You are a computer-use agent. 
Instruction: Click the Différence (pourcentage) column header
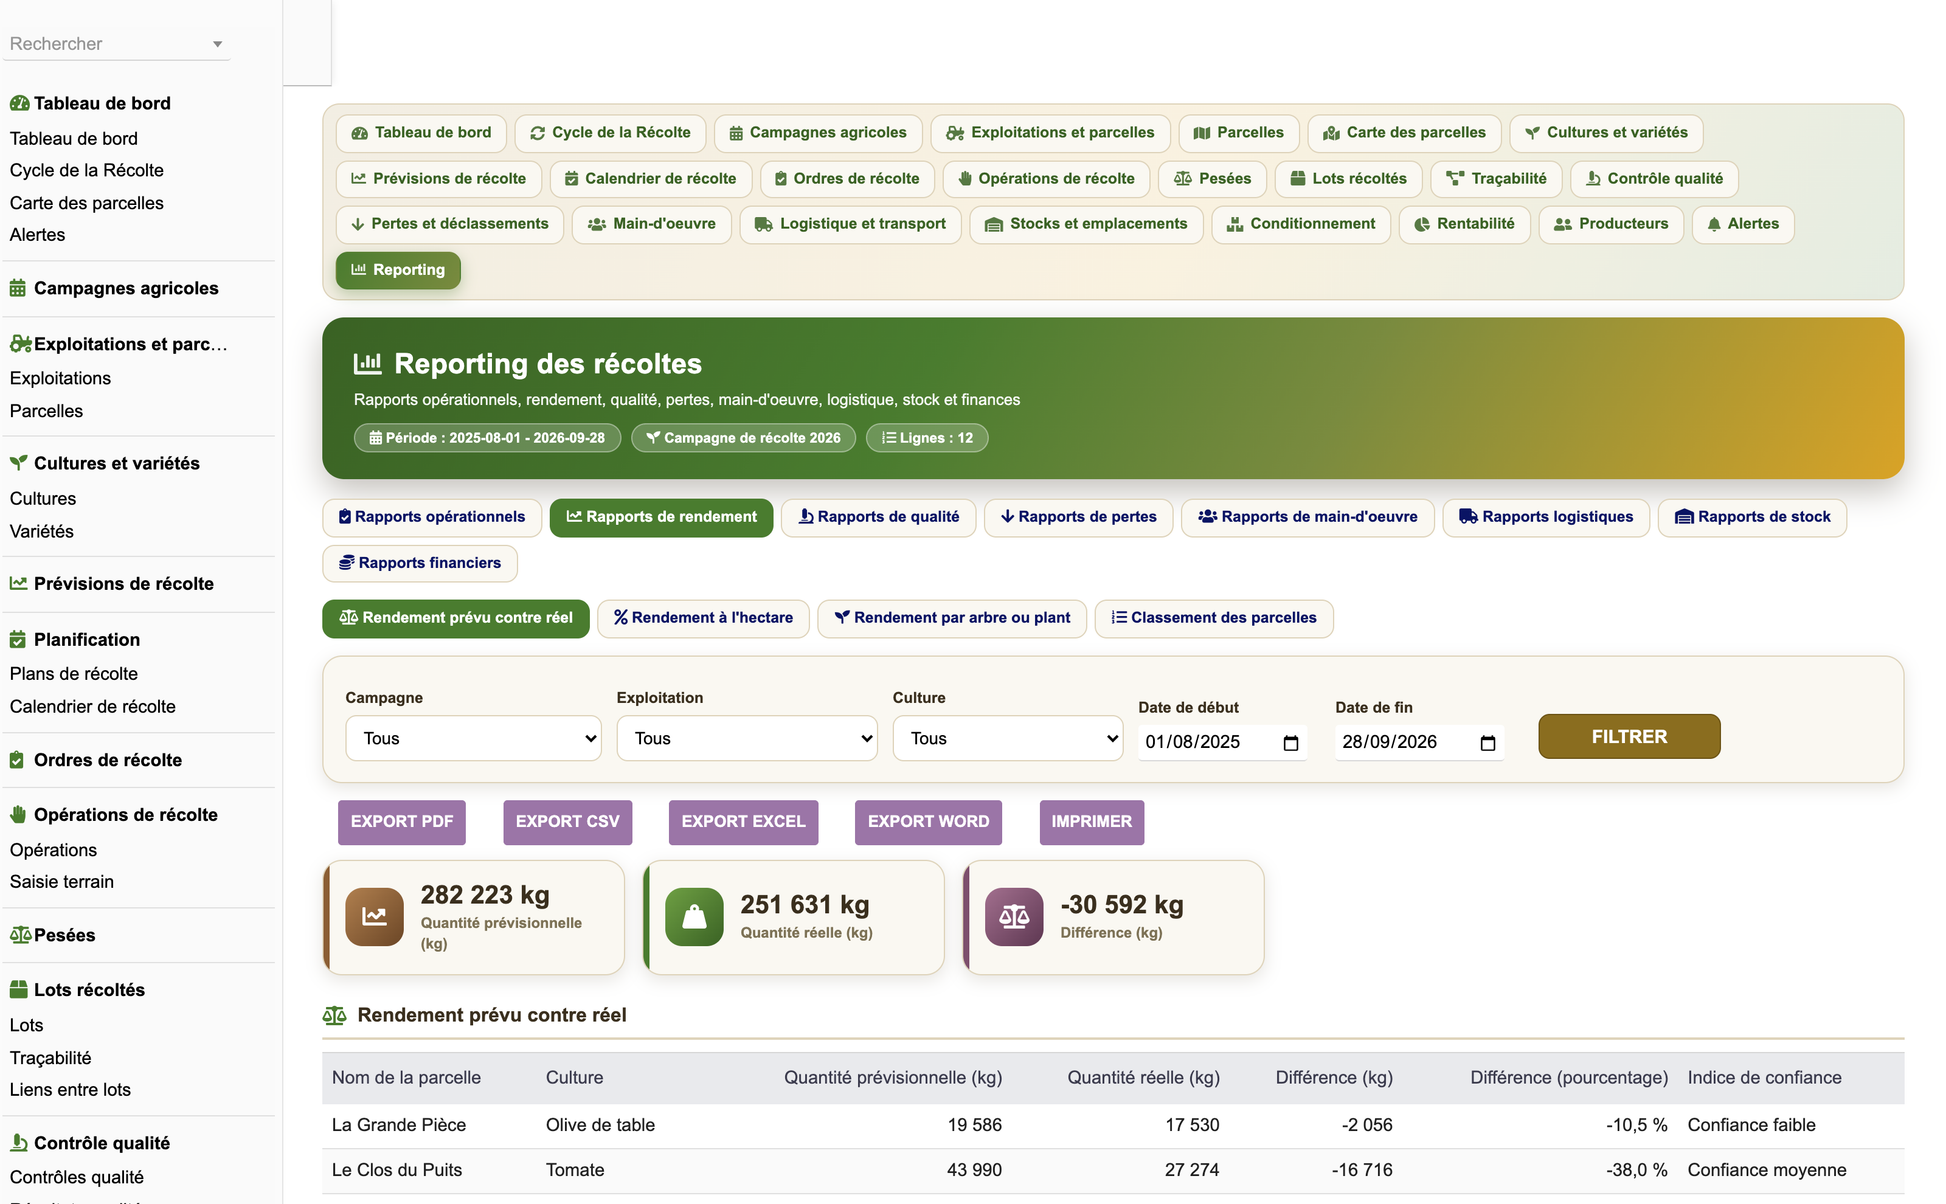tap(1569, 1078)
